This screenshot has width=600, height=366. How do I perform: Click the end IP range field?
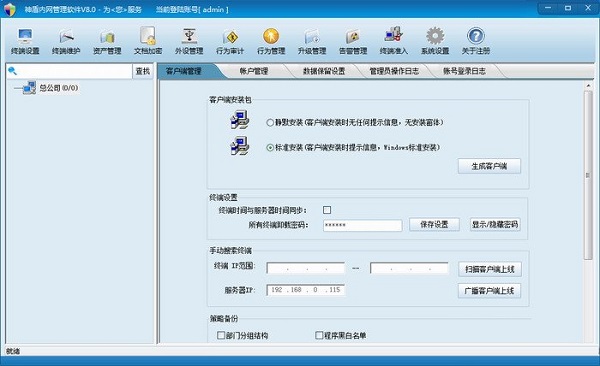409,268
